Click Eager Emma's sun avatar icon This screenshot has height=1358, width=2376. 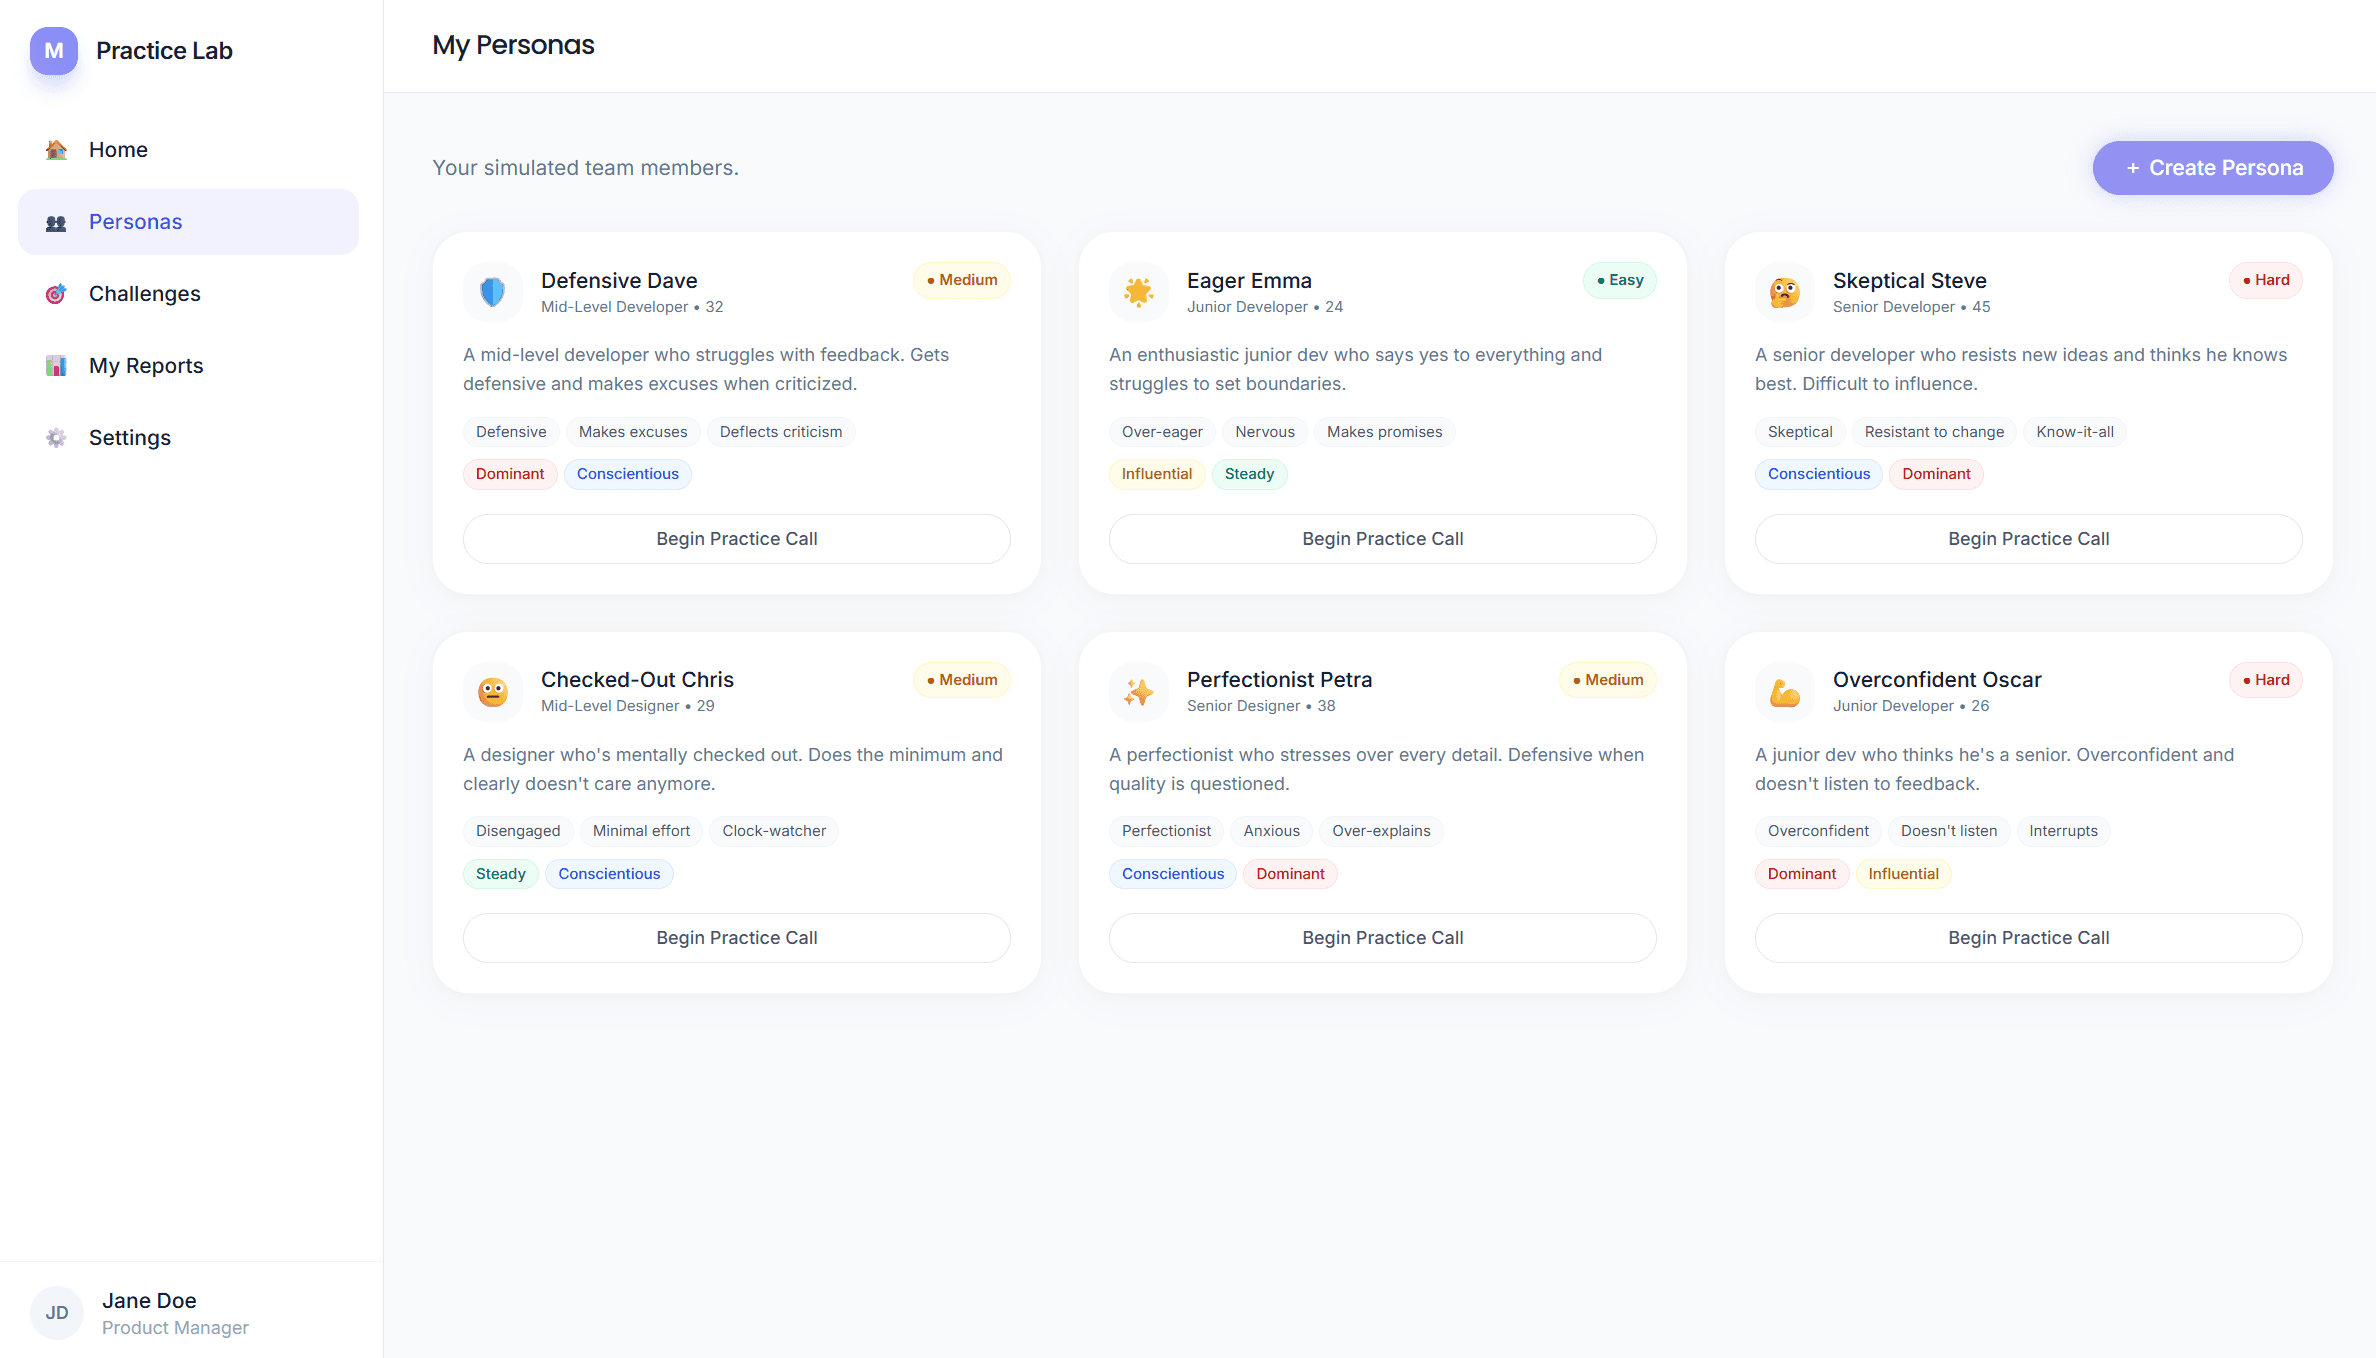click(x=1138, y=292)
